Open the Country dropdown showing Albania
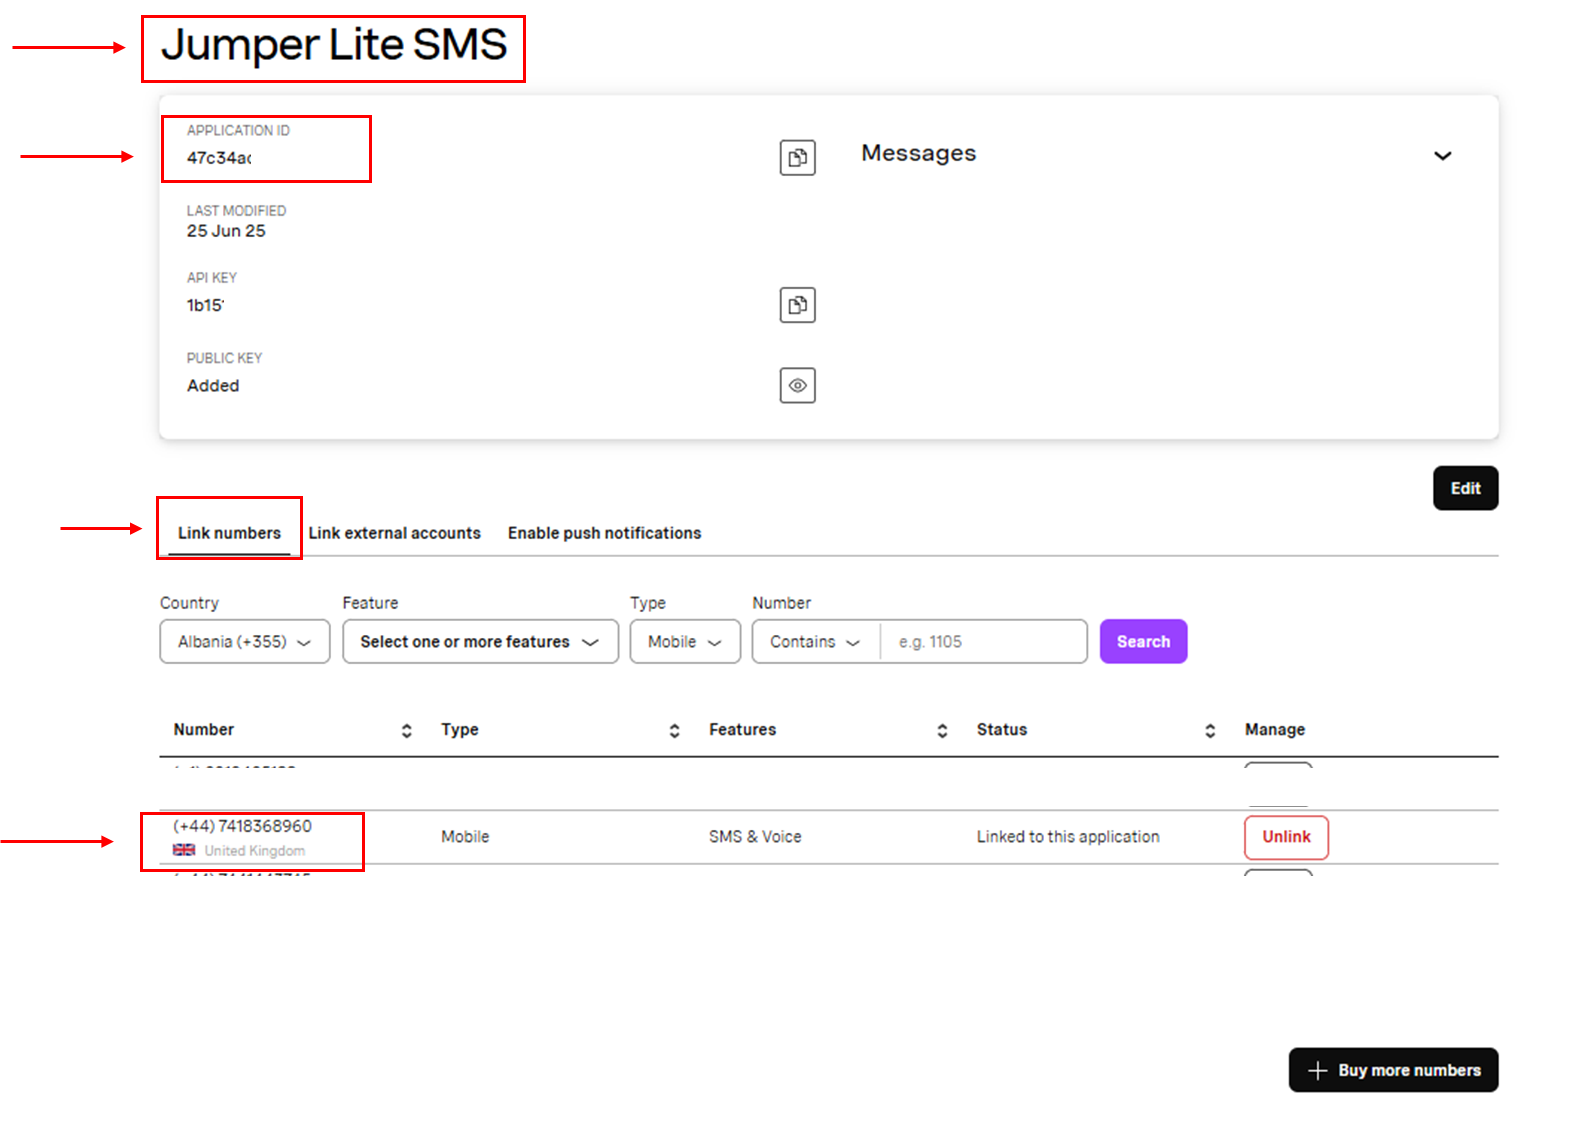Image resolution: width=1594 pixels, height=1125 pixels. click(245, 641)
